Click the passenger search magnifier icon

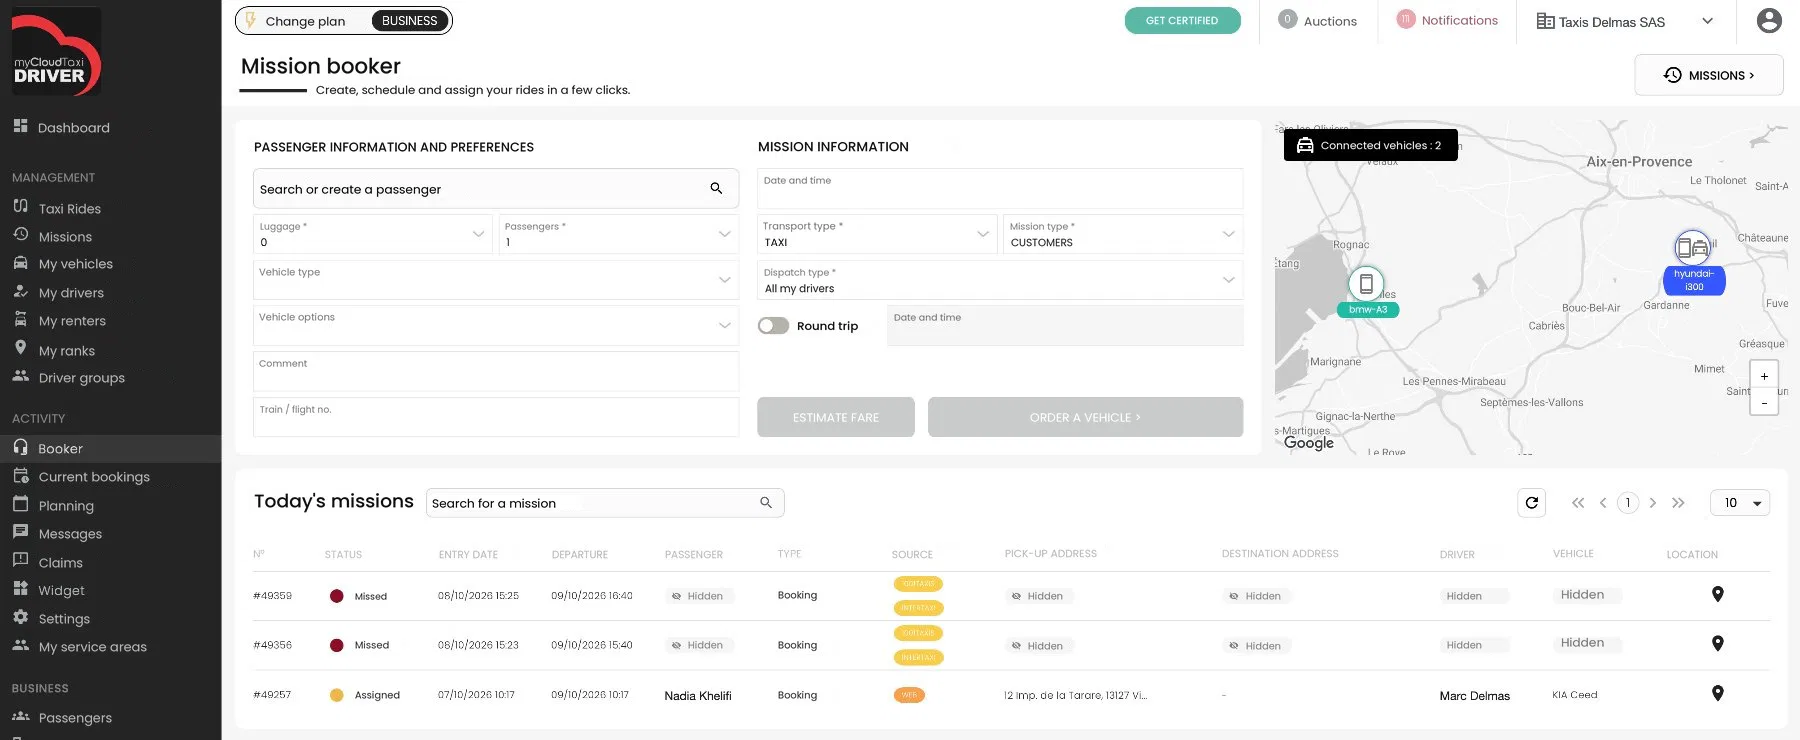(x=716, y=188)
